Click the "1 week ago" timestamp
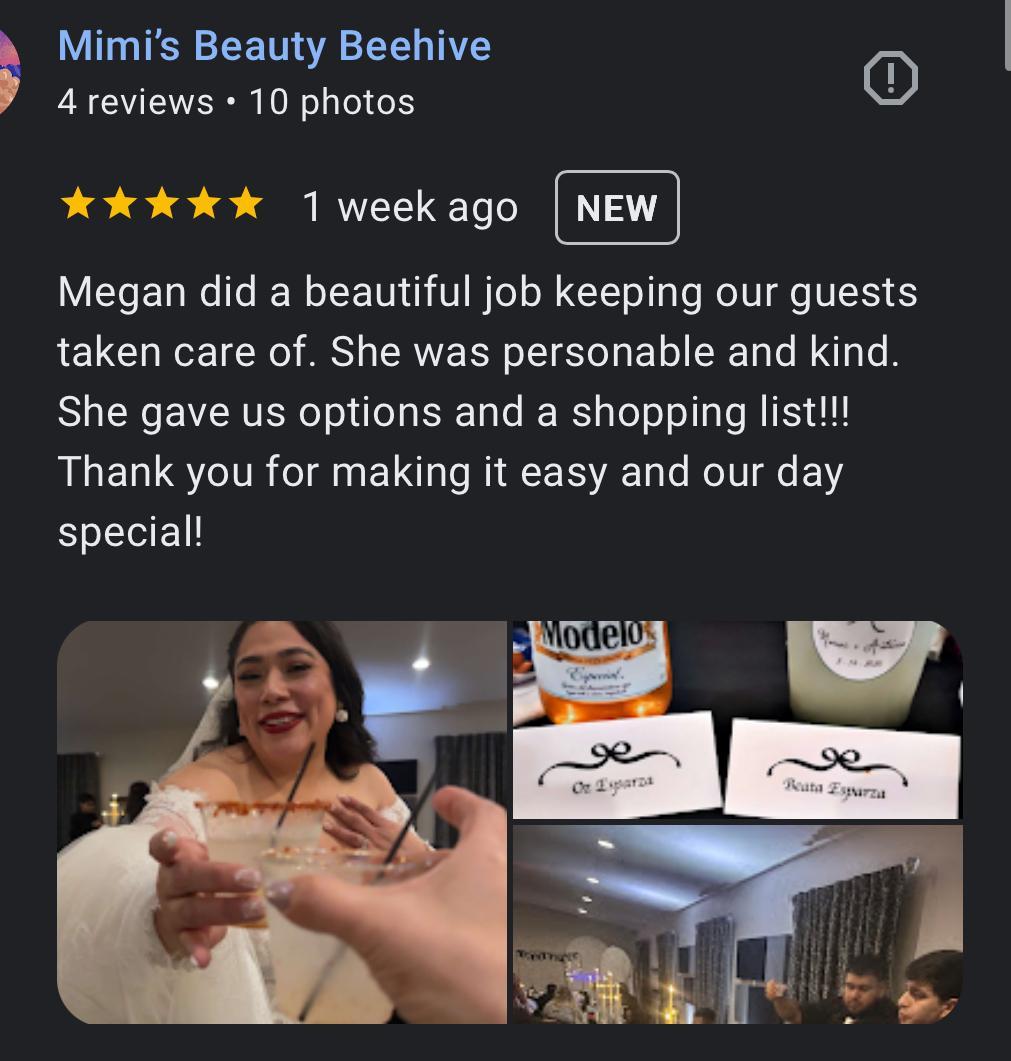This screenshot has height=1061, width=1011. pos(410,206)
